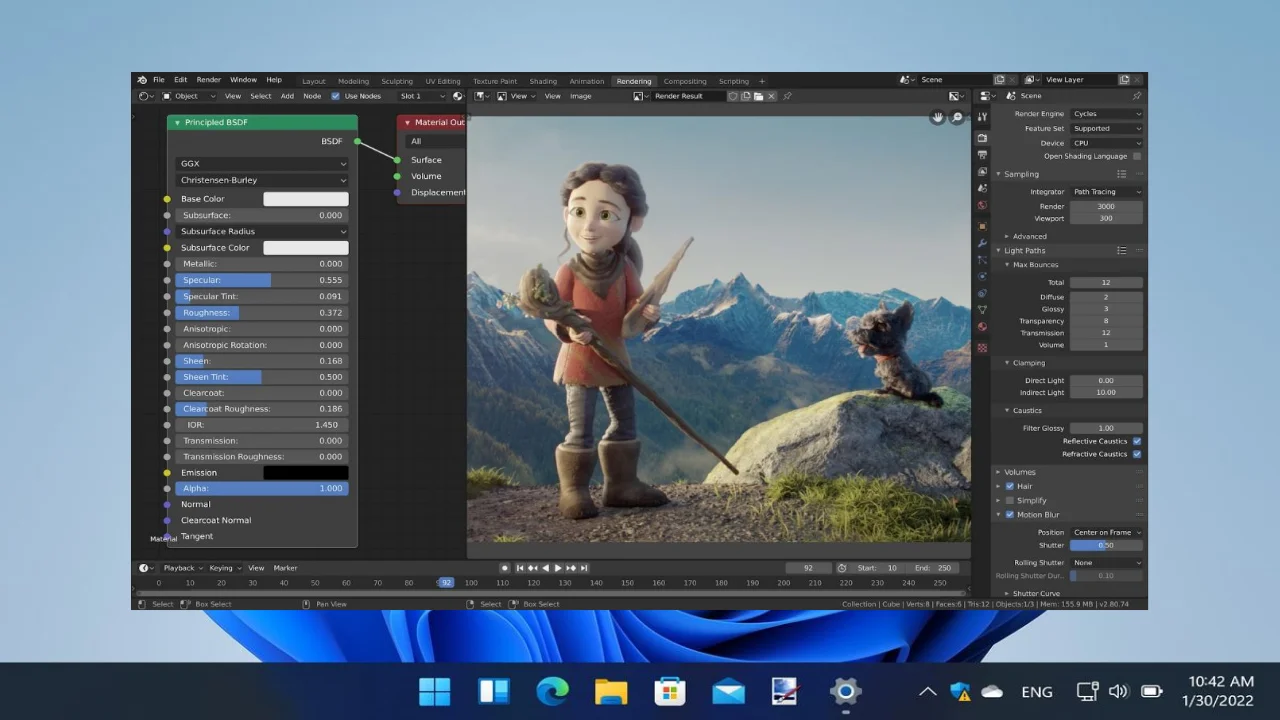
Task: Click the Roughness slider
Action: pos(262,313)
